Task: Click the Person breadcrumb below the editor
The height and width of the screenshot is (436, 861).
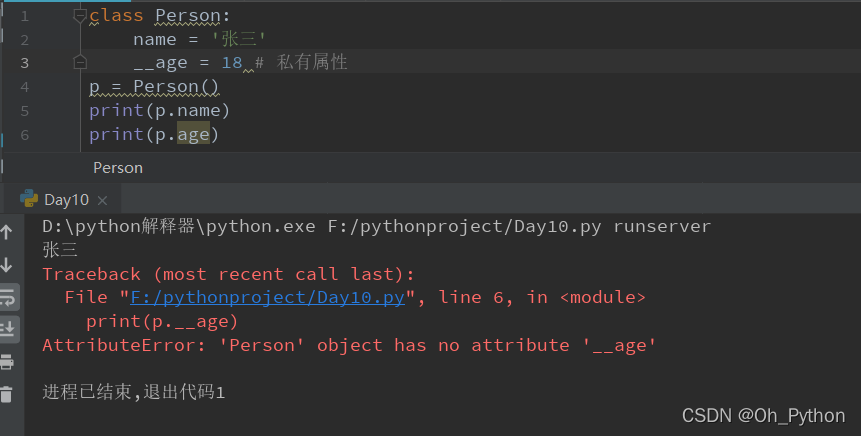Action: click(x=118, y=168)
